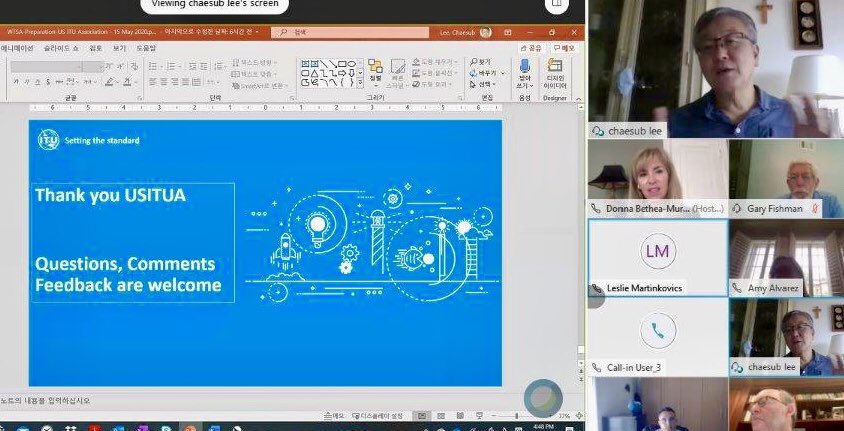Open the Arrange (정렬) shapes icon
This screenshot has width=844, height=431.
pos(375,67)
